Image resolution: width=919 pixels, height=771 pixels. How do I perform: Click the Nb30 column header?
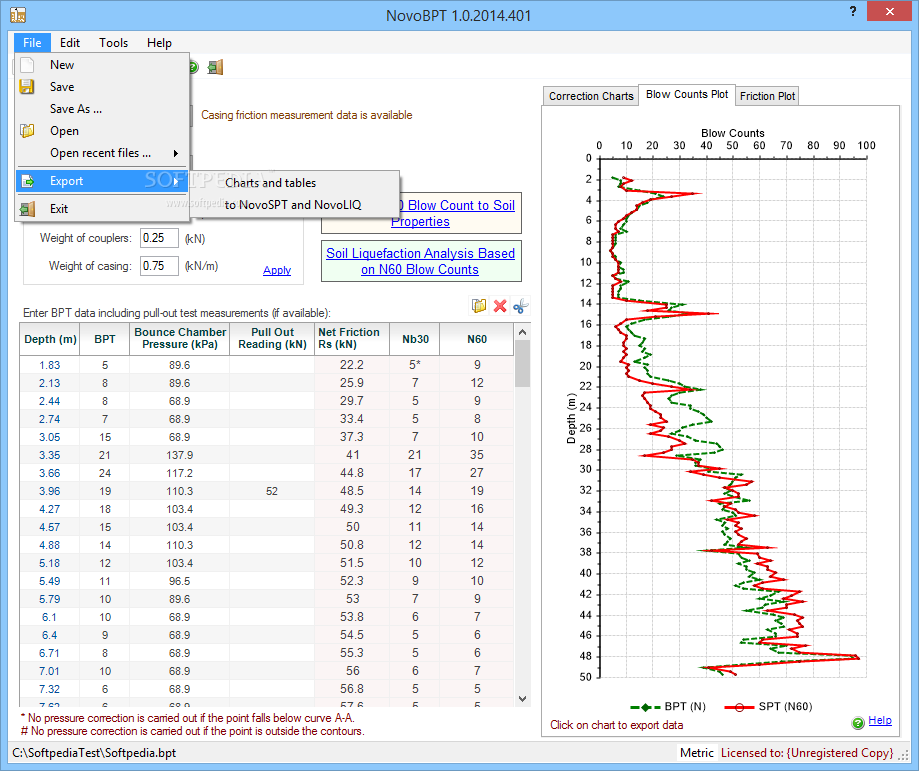[x=415, y=339]
